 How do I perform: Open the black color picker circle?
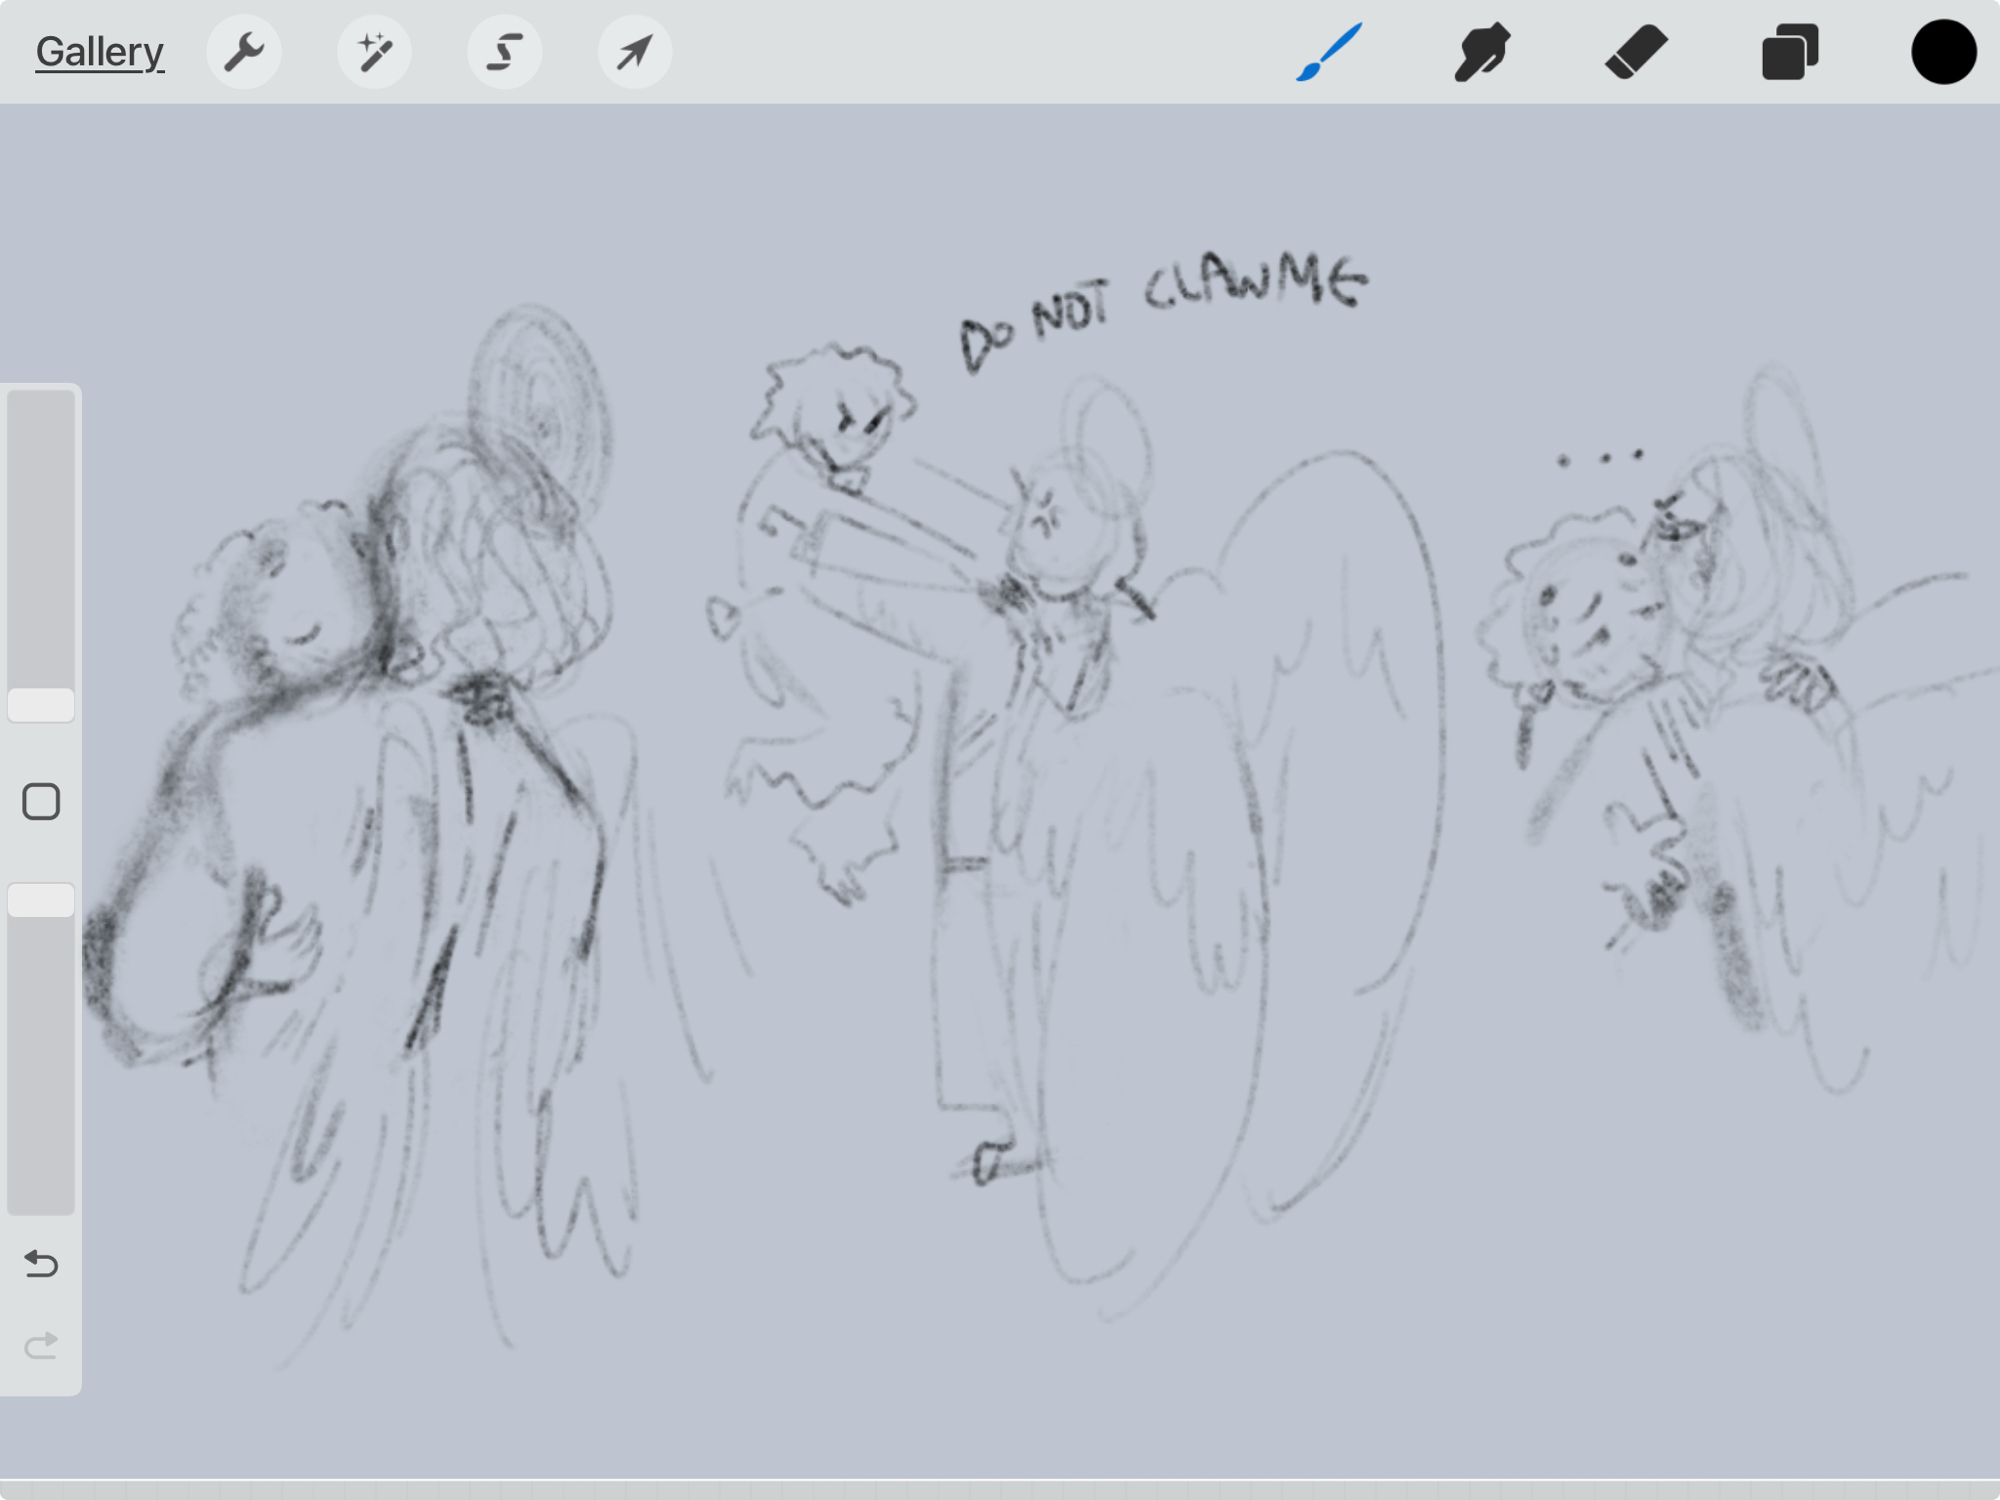click(1943, 52)
